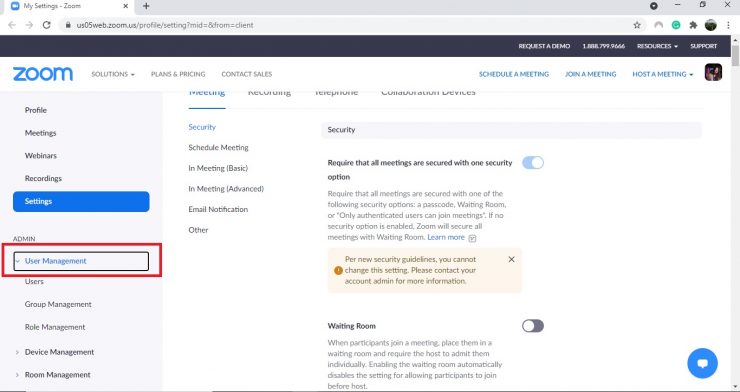Open the chat help bubble
The image size is (740, 392).
tap(702, 363)
